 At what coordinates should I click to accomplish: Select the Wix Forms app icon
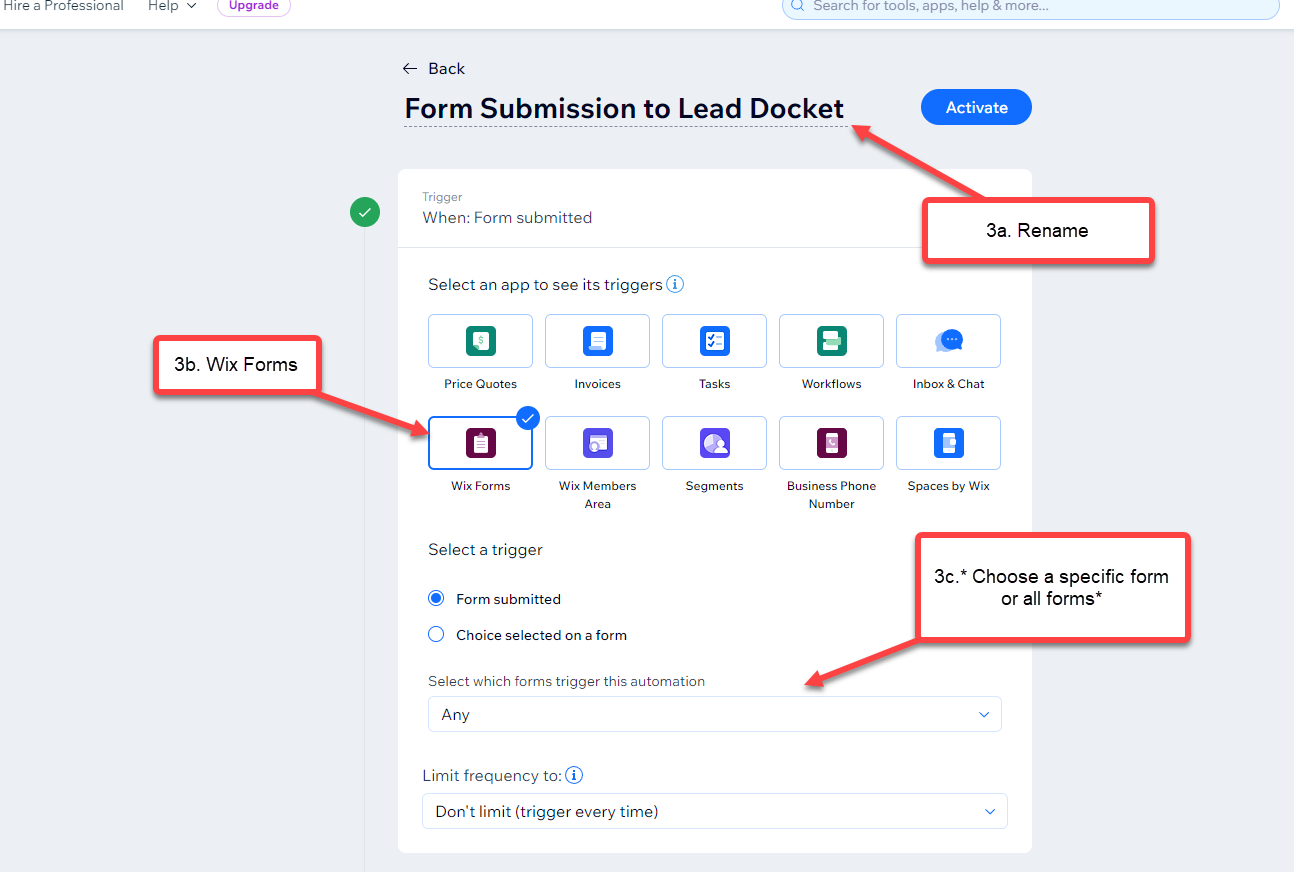pyautogui.click(x=480, y=443)
